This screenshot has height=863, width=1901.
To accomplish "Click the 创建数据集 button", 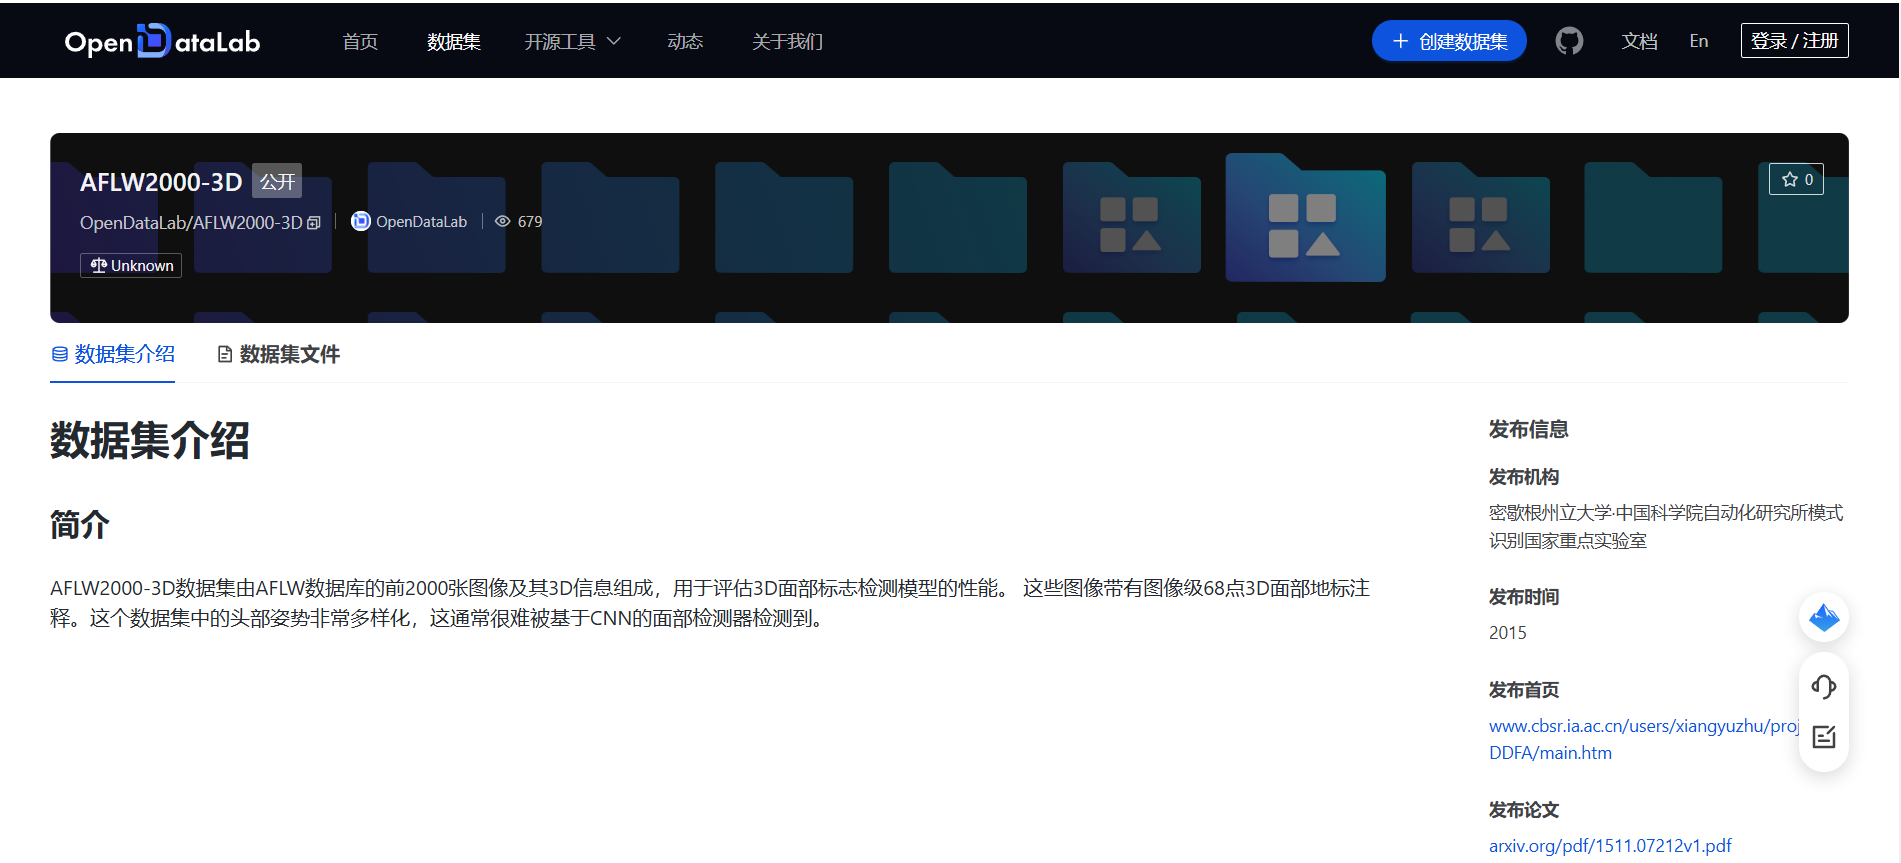I will point(1449,41).
